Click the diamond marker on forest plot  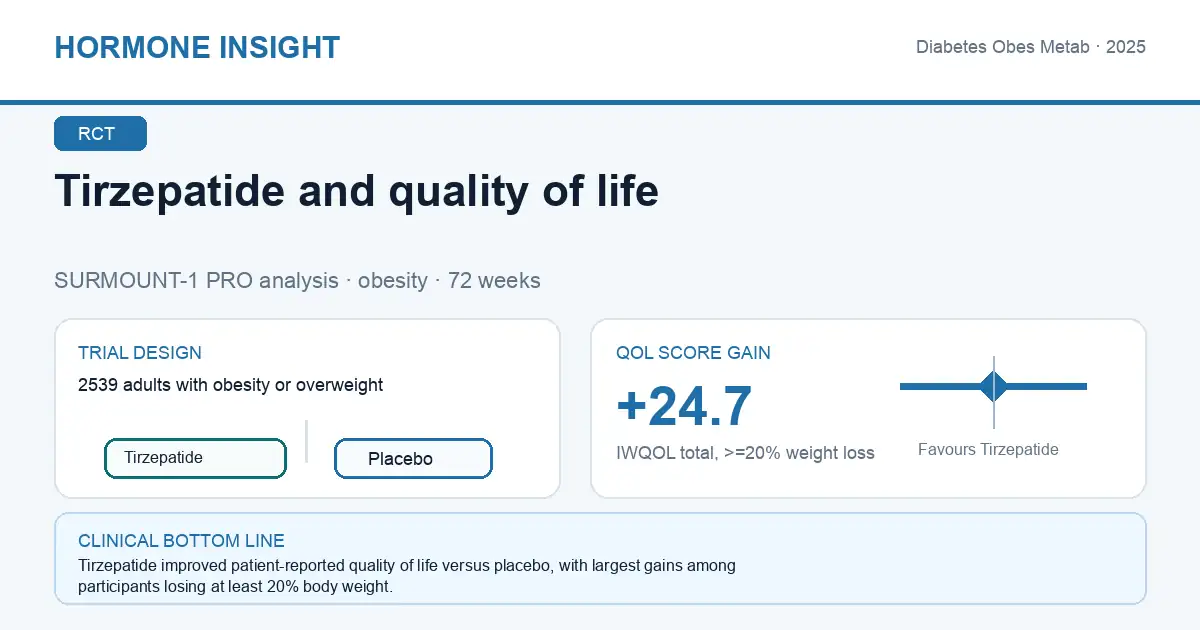tap(994, 386)
